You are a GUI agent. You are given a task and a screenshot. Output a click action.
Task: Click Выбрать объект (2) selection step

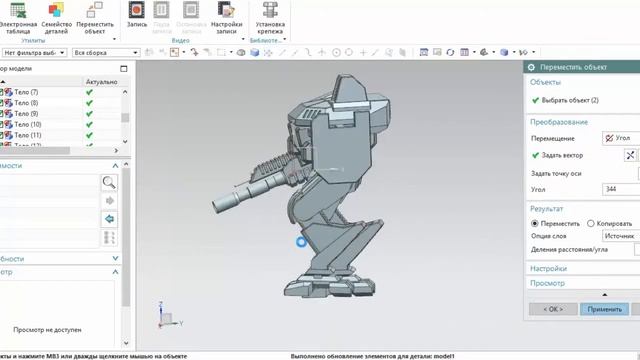[570, 100]
